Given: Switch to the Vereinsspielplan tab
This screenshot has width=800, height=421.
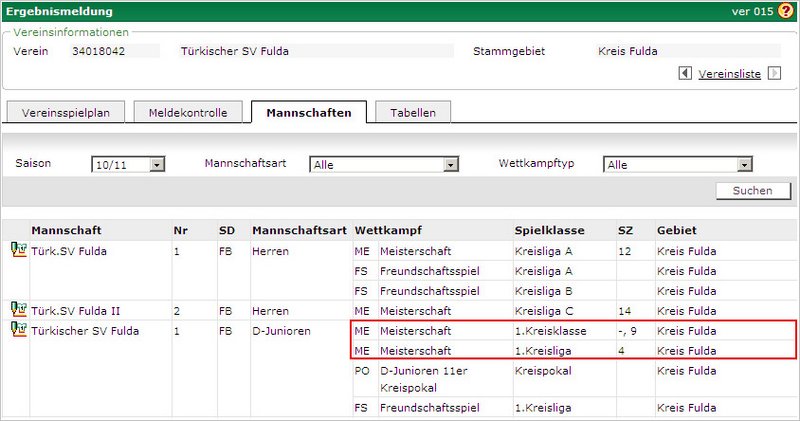Looking at the screenshot, I should pos(65,112).
